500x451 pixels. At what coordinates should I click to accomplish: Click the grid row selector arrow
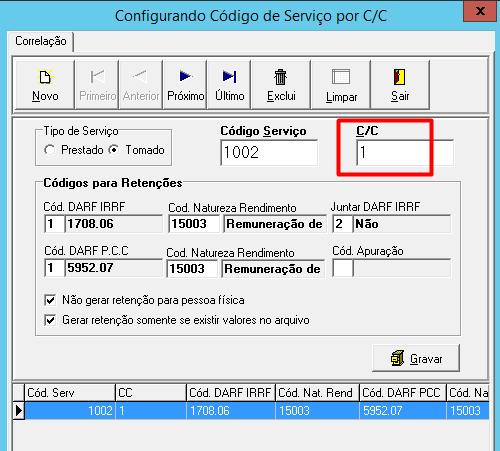click(19, 411)
